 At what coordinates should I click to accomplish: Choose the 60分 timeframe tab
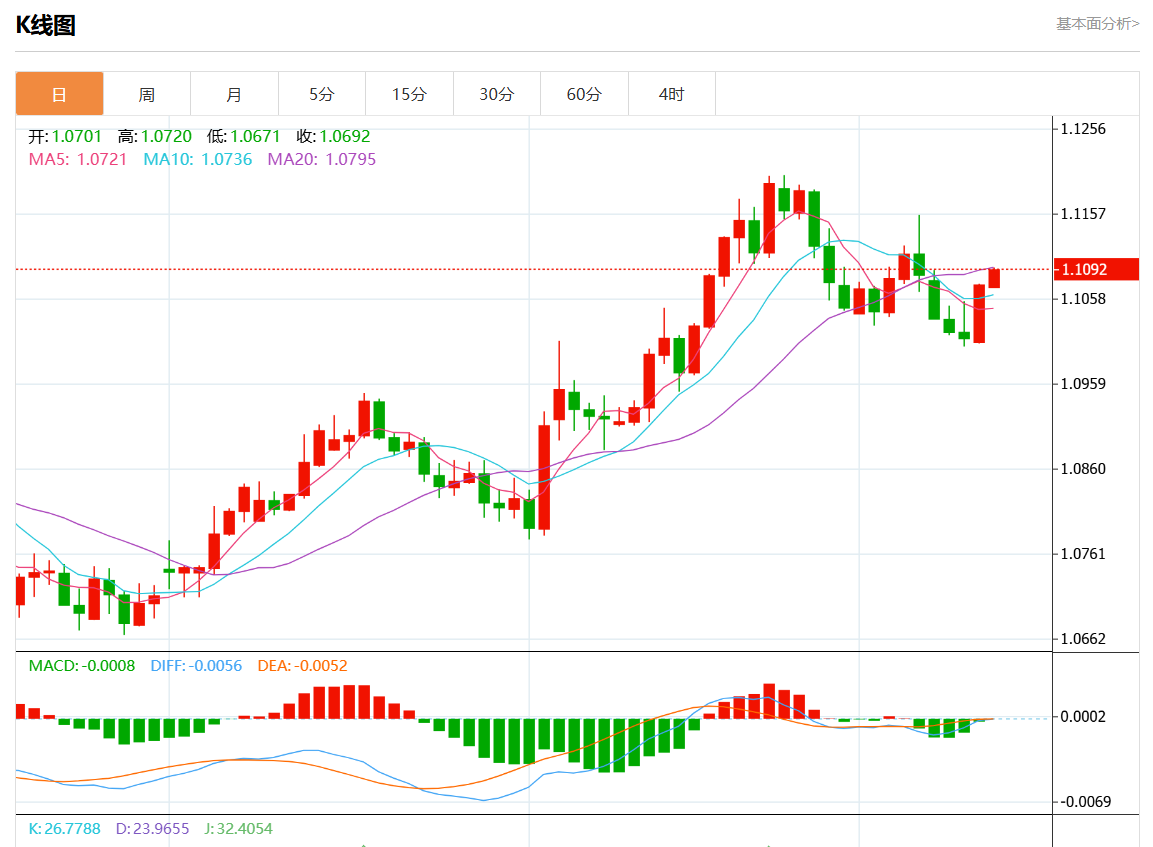point(584,94)
